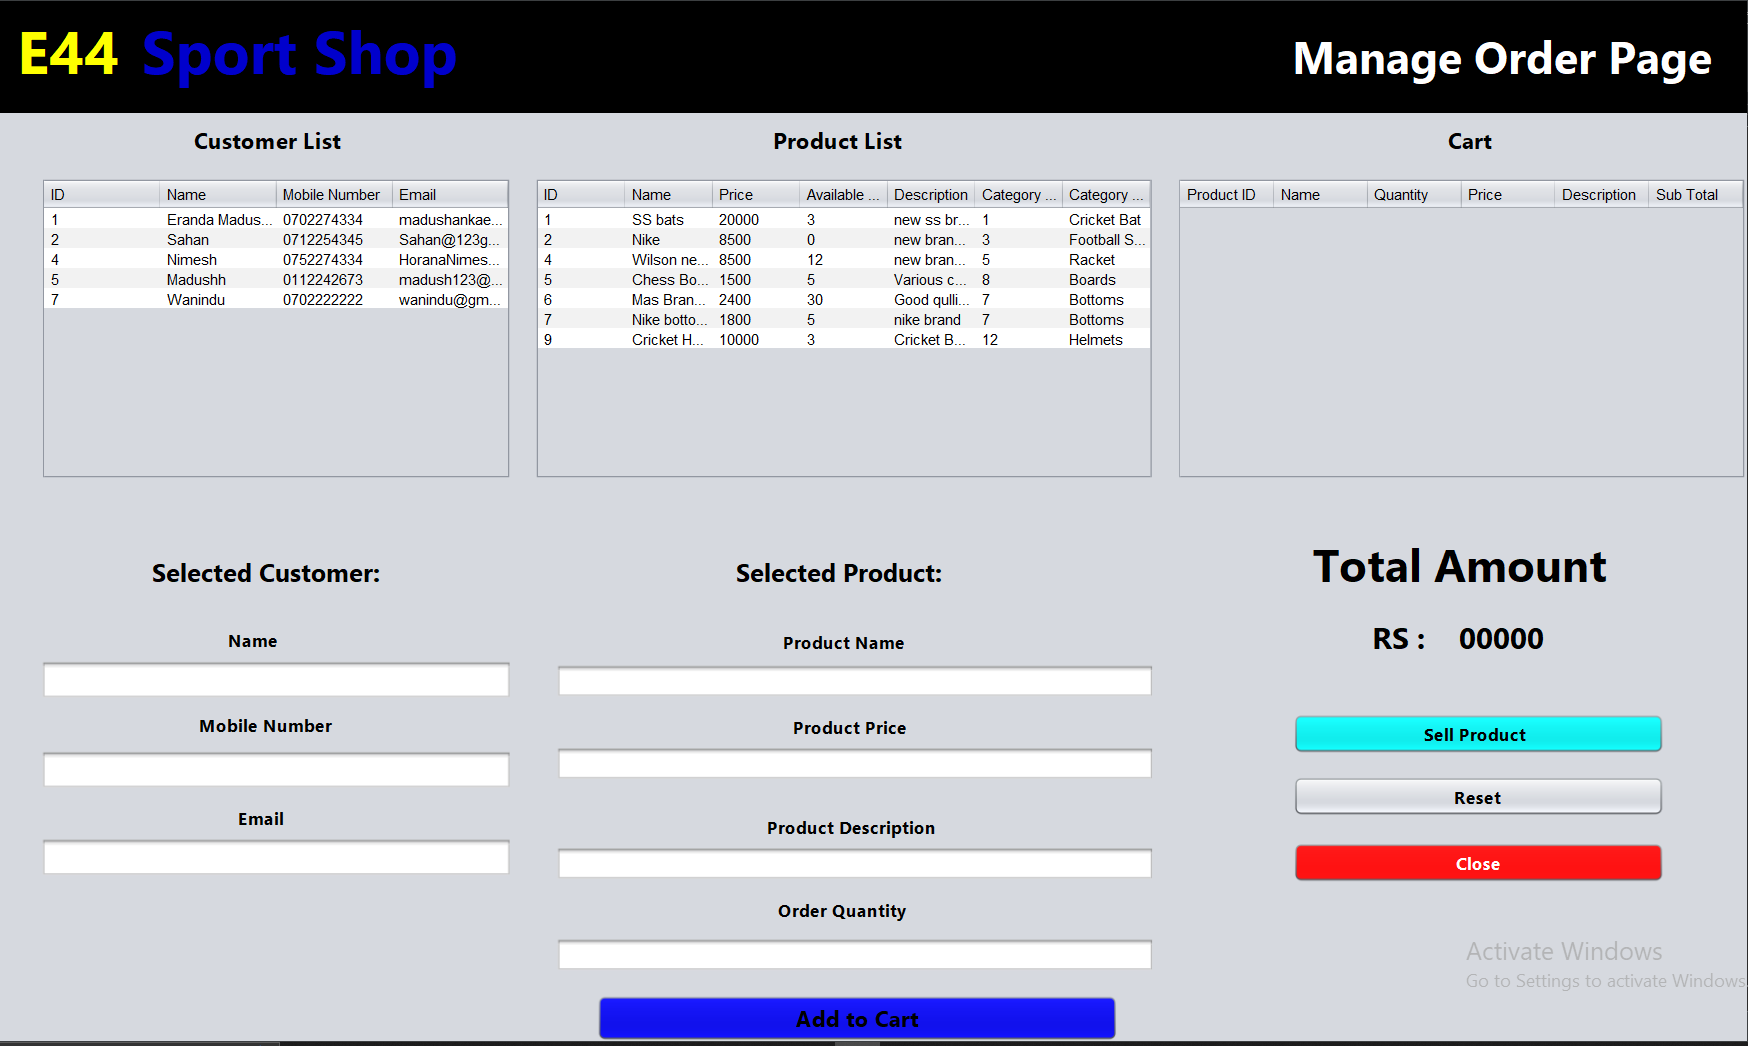
Task: Select the Chess Bo... product row
Action: click(668, 280)
